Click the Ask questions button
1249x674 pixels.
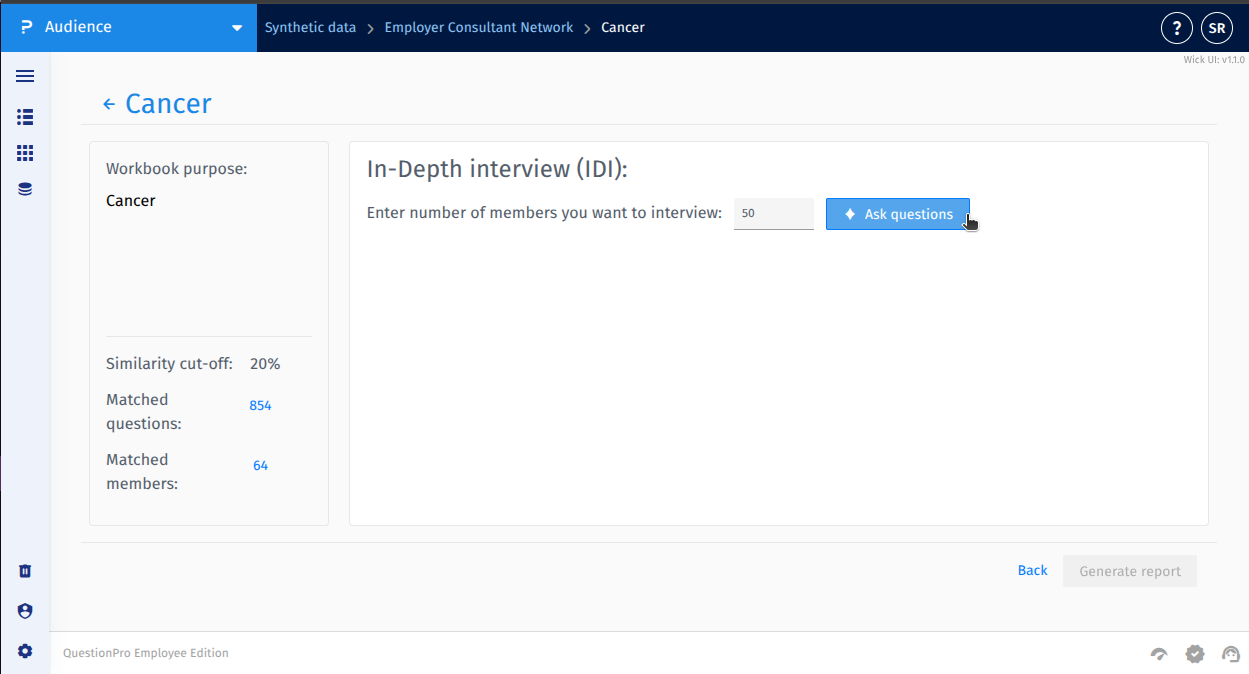[x=897, y=214]
